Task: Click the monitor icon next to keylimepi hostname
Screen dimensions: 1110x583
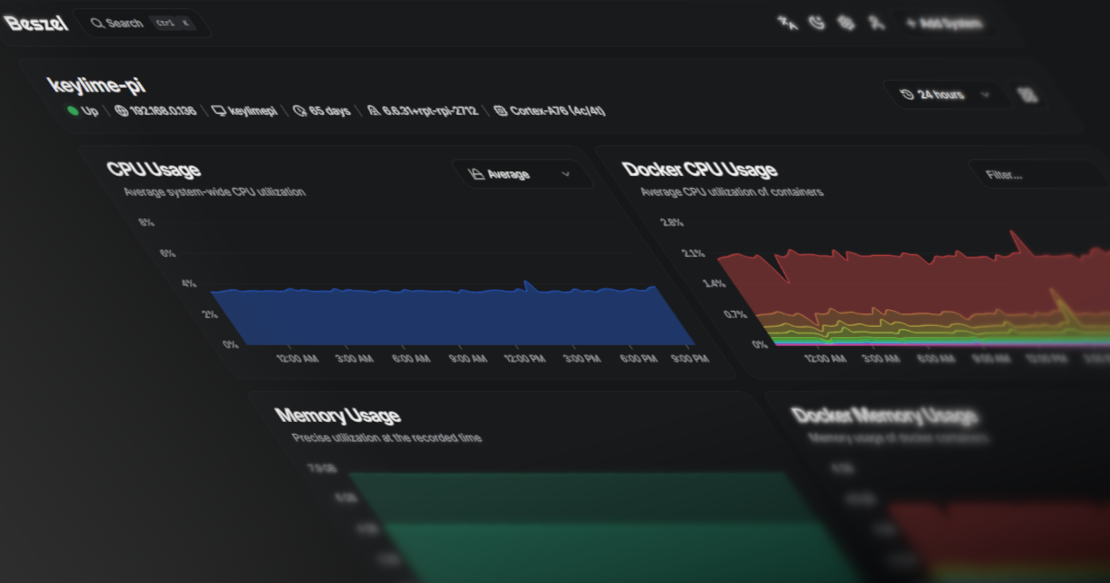Action: tap(218, 111)
